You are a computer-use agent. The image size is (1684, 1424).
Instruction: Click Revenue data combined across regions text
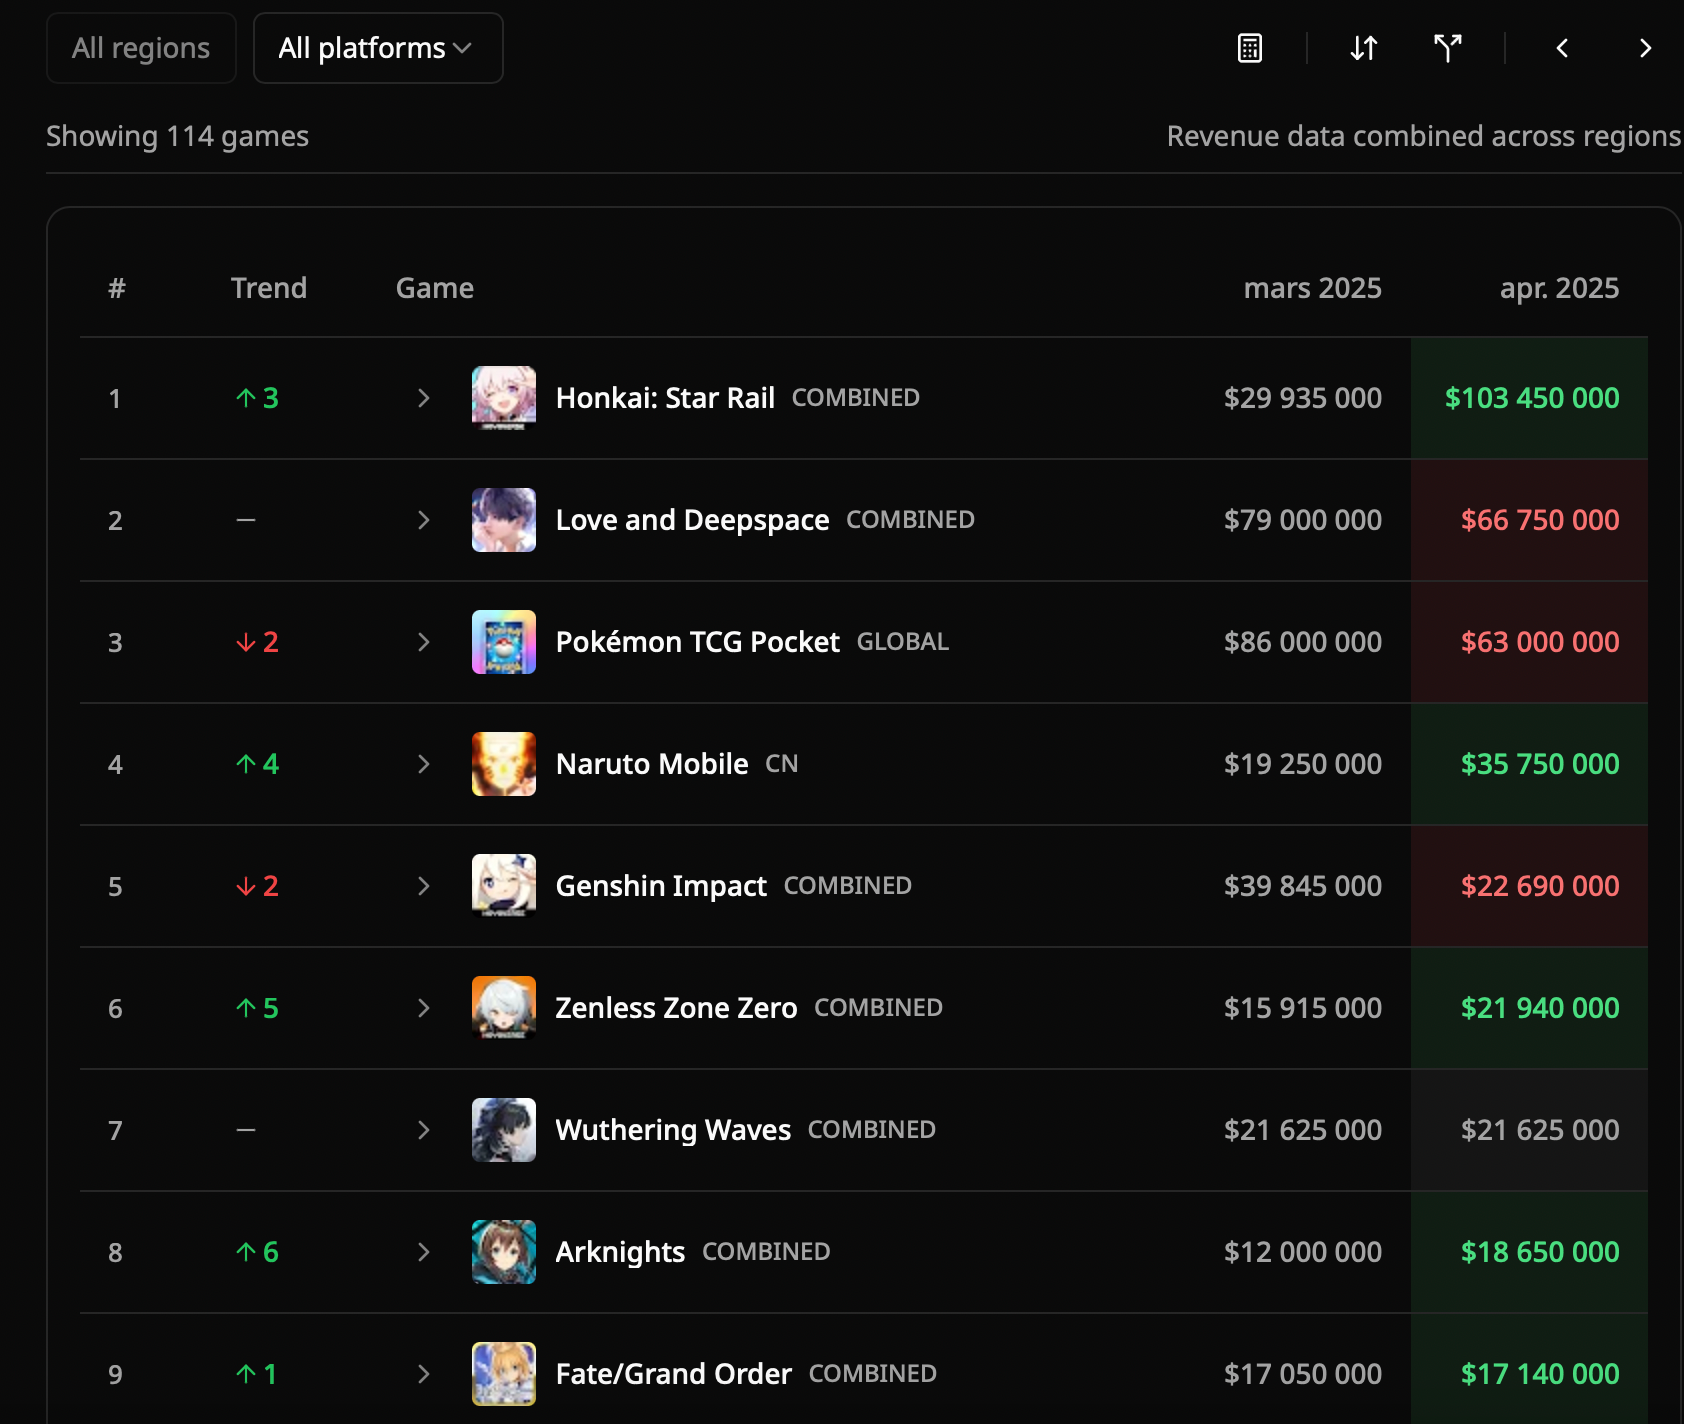pyautogui.click(x=1424, y=136)
